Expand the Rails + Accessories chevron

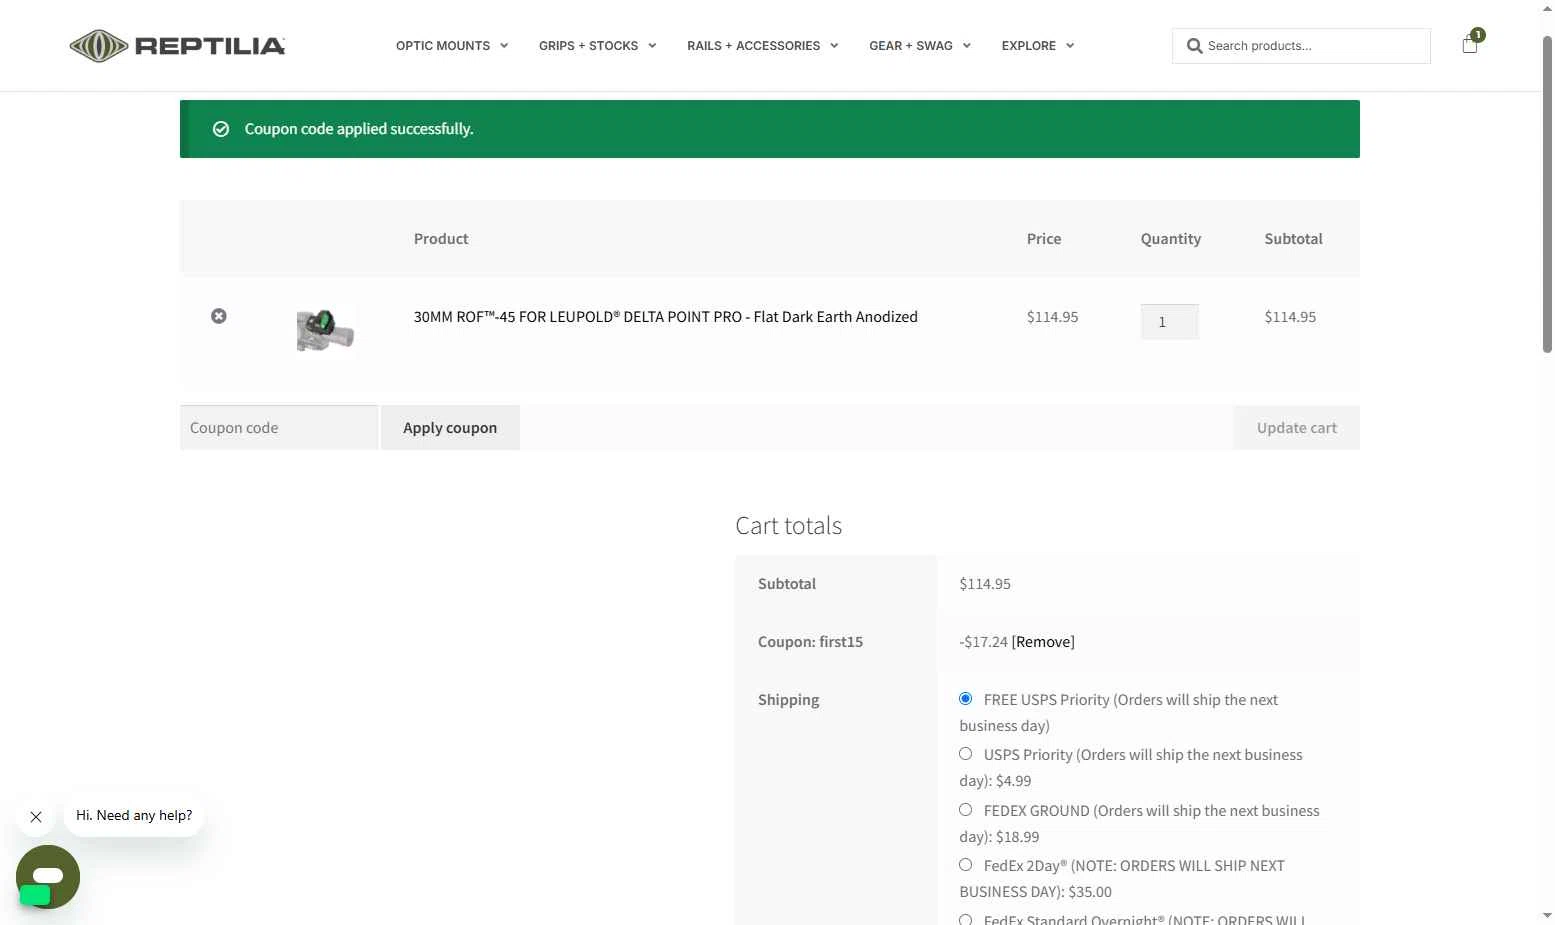[834, 46]
